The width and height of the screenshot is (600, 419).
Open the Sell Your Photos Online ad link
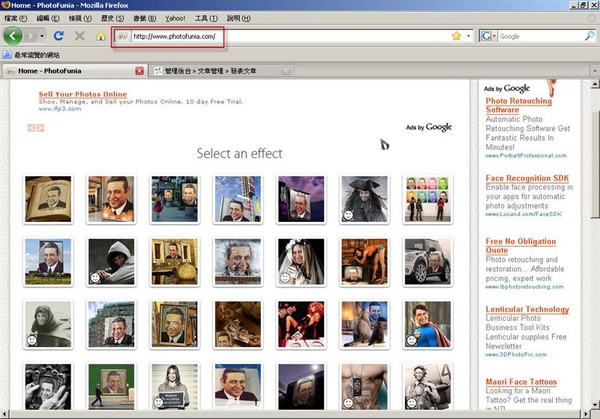[83, 94]
